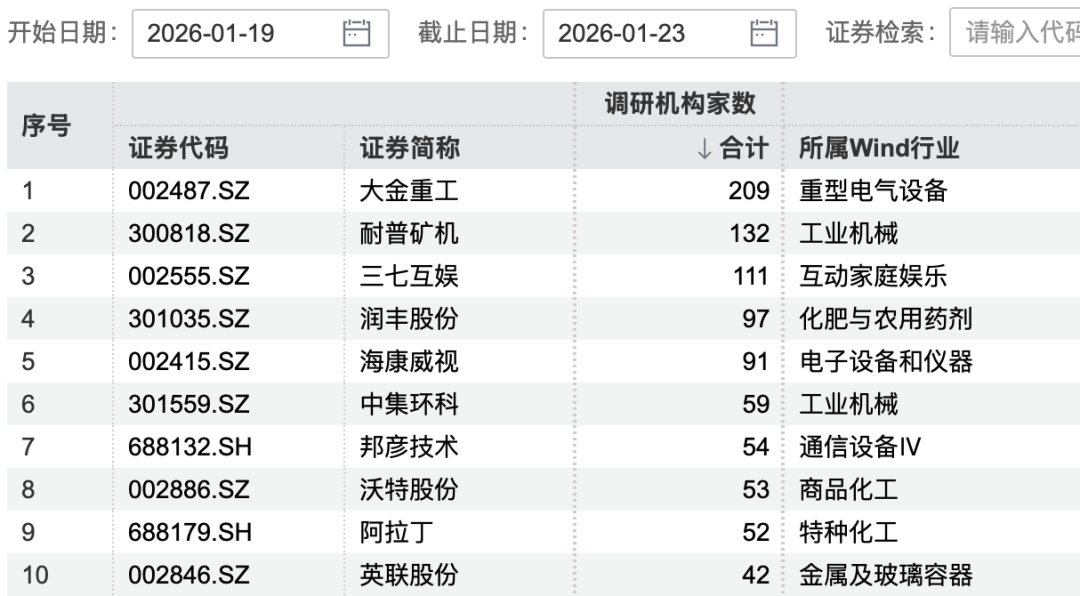This screenshot has height=596, width=1080.
Task: Click stock code 301559.SZ
Action: tap(189, 405)
